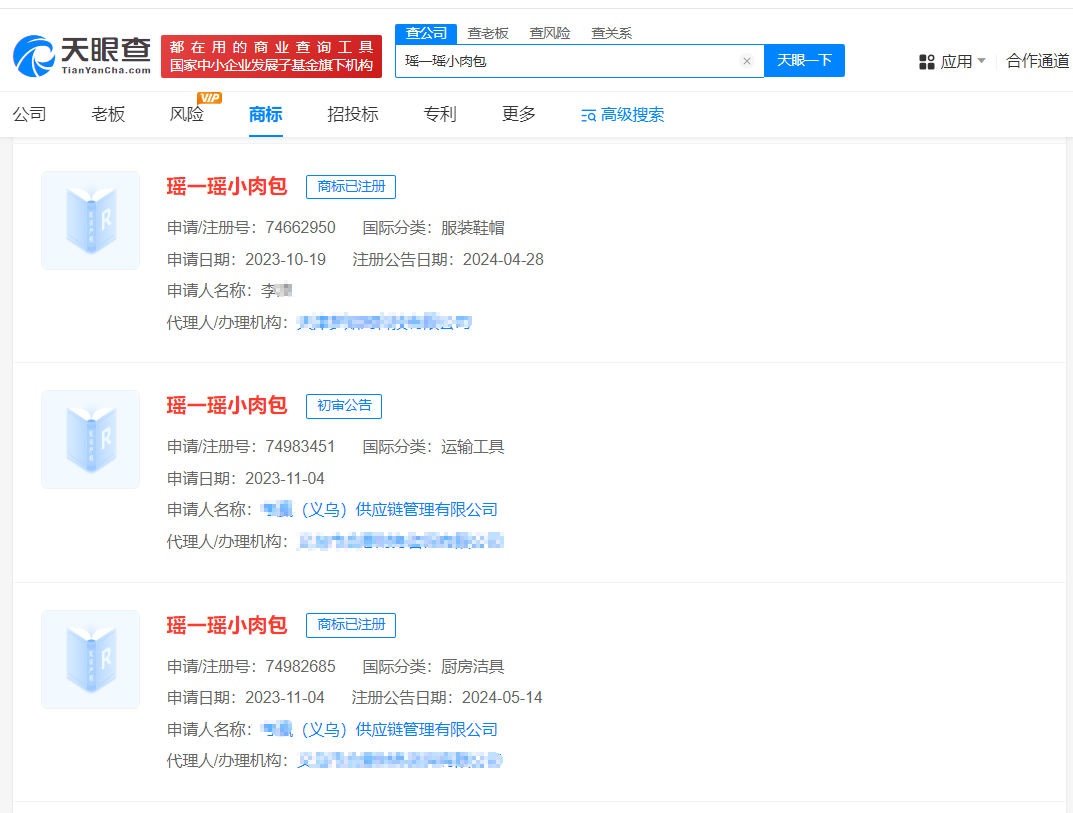Image resolution: width=1073 pixels, height=813 pixels.
Task: Select the 查风险 tab
Action: coord(549,33)
